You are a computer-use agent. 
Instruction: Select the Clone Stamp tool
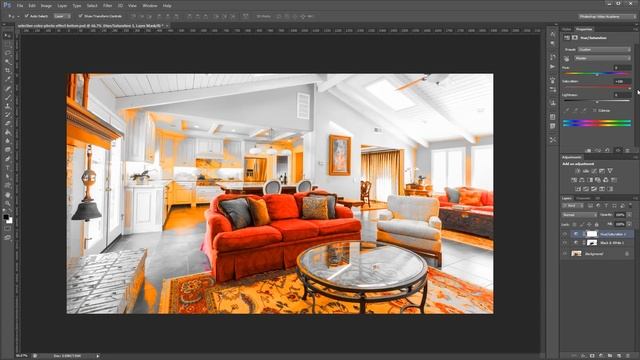8,106
